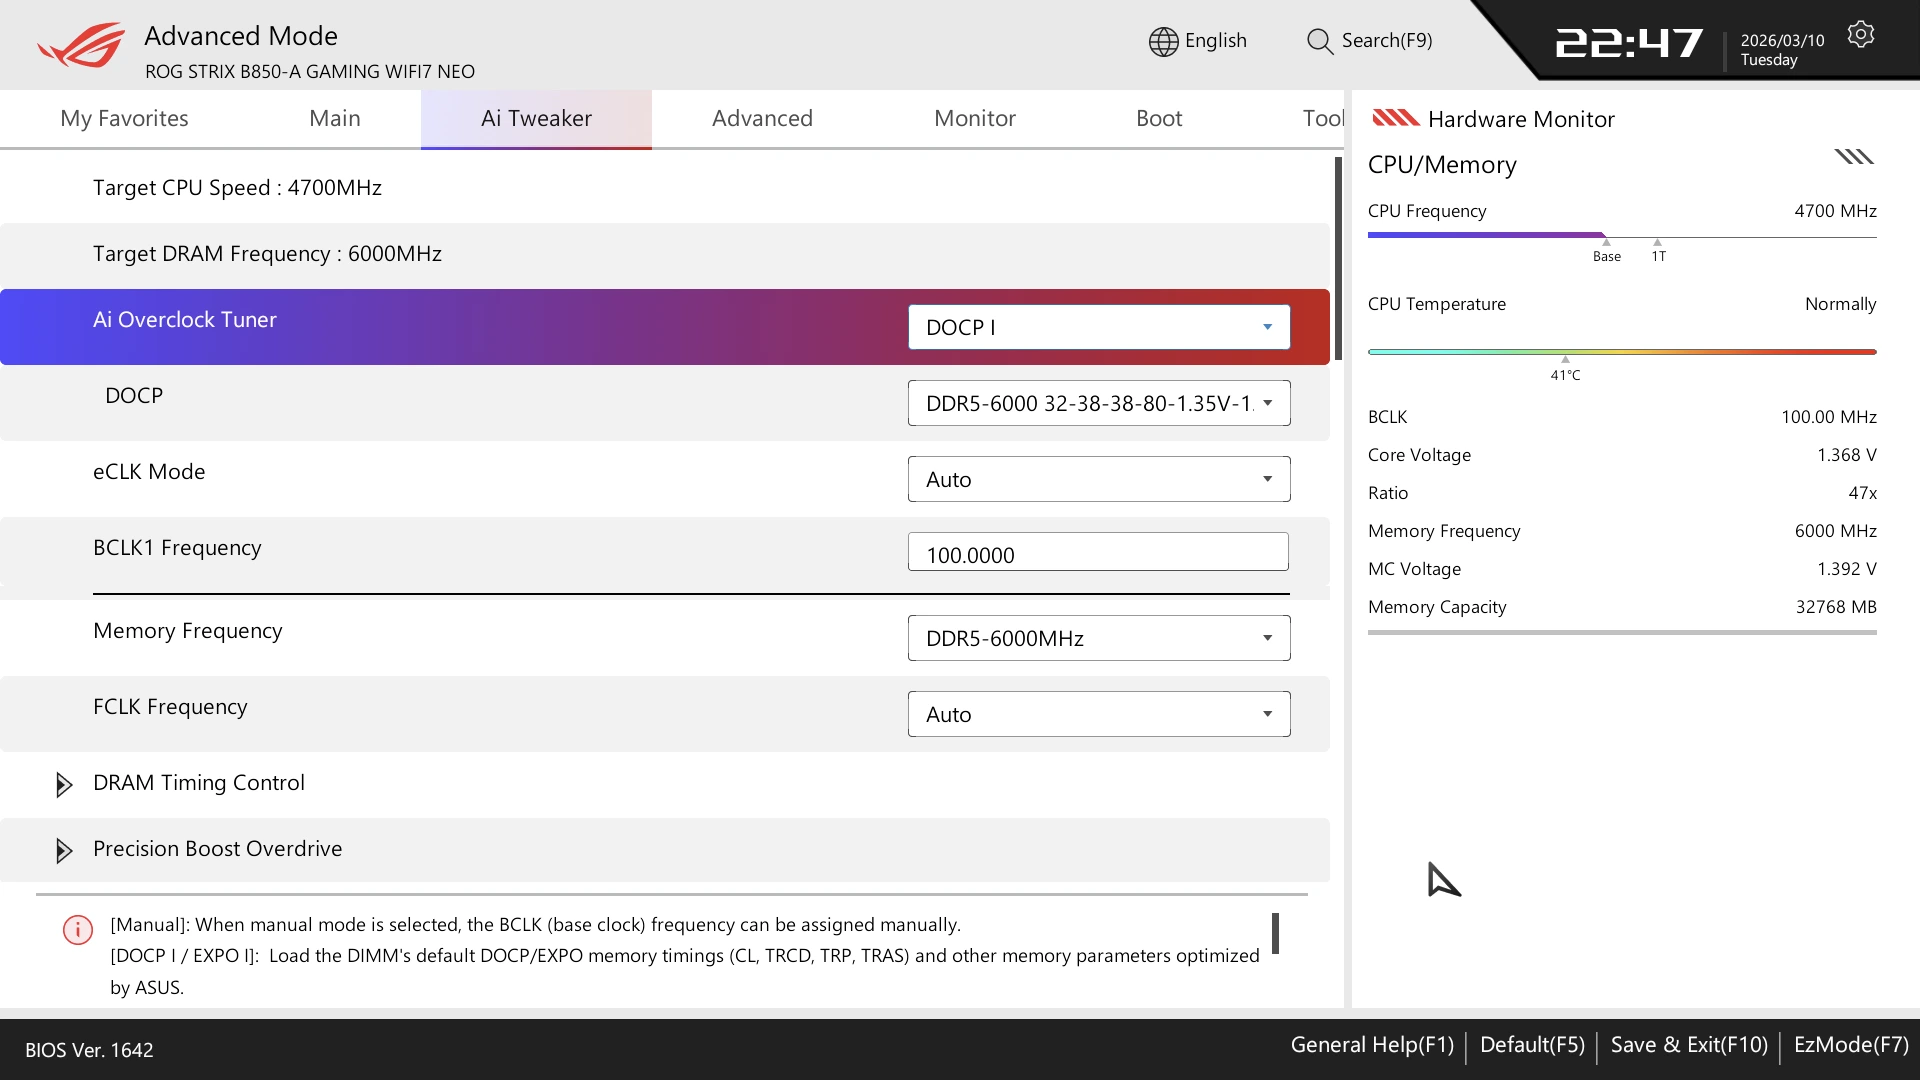This screenshot has height=1080, width=1920.
Task: Click the BCLK1 Frequency input field
Action: (1098, 553)
